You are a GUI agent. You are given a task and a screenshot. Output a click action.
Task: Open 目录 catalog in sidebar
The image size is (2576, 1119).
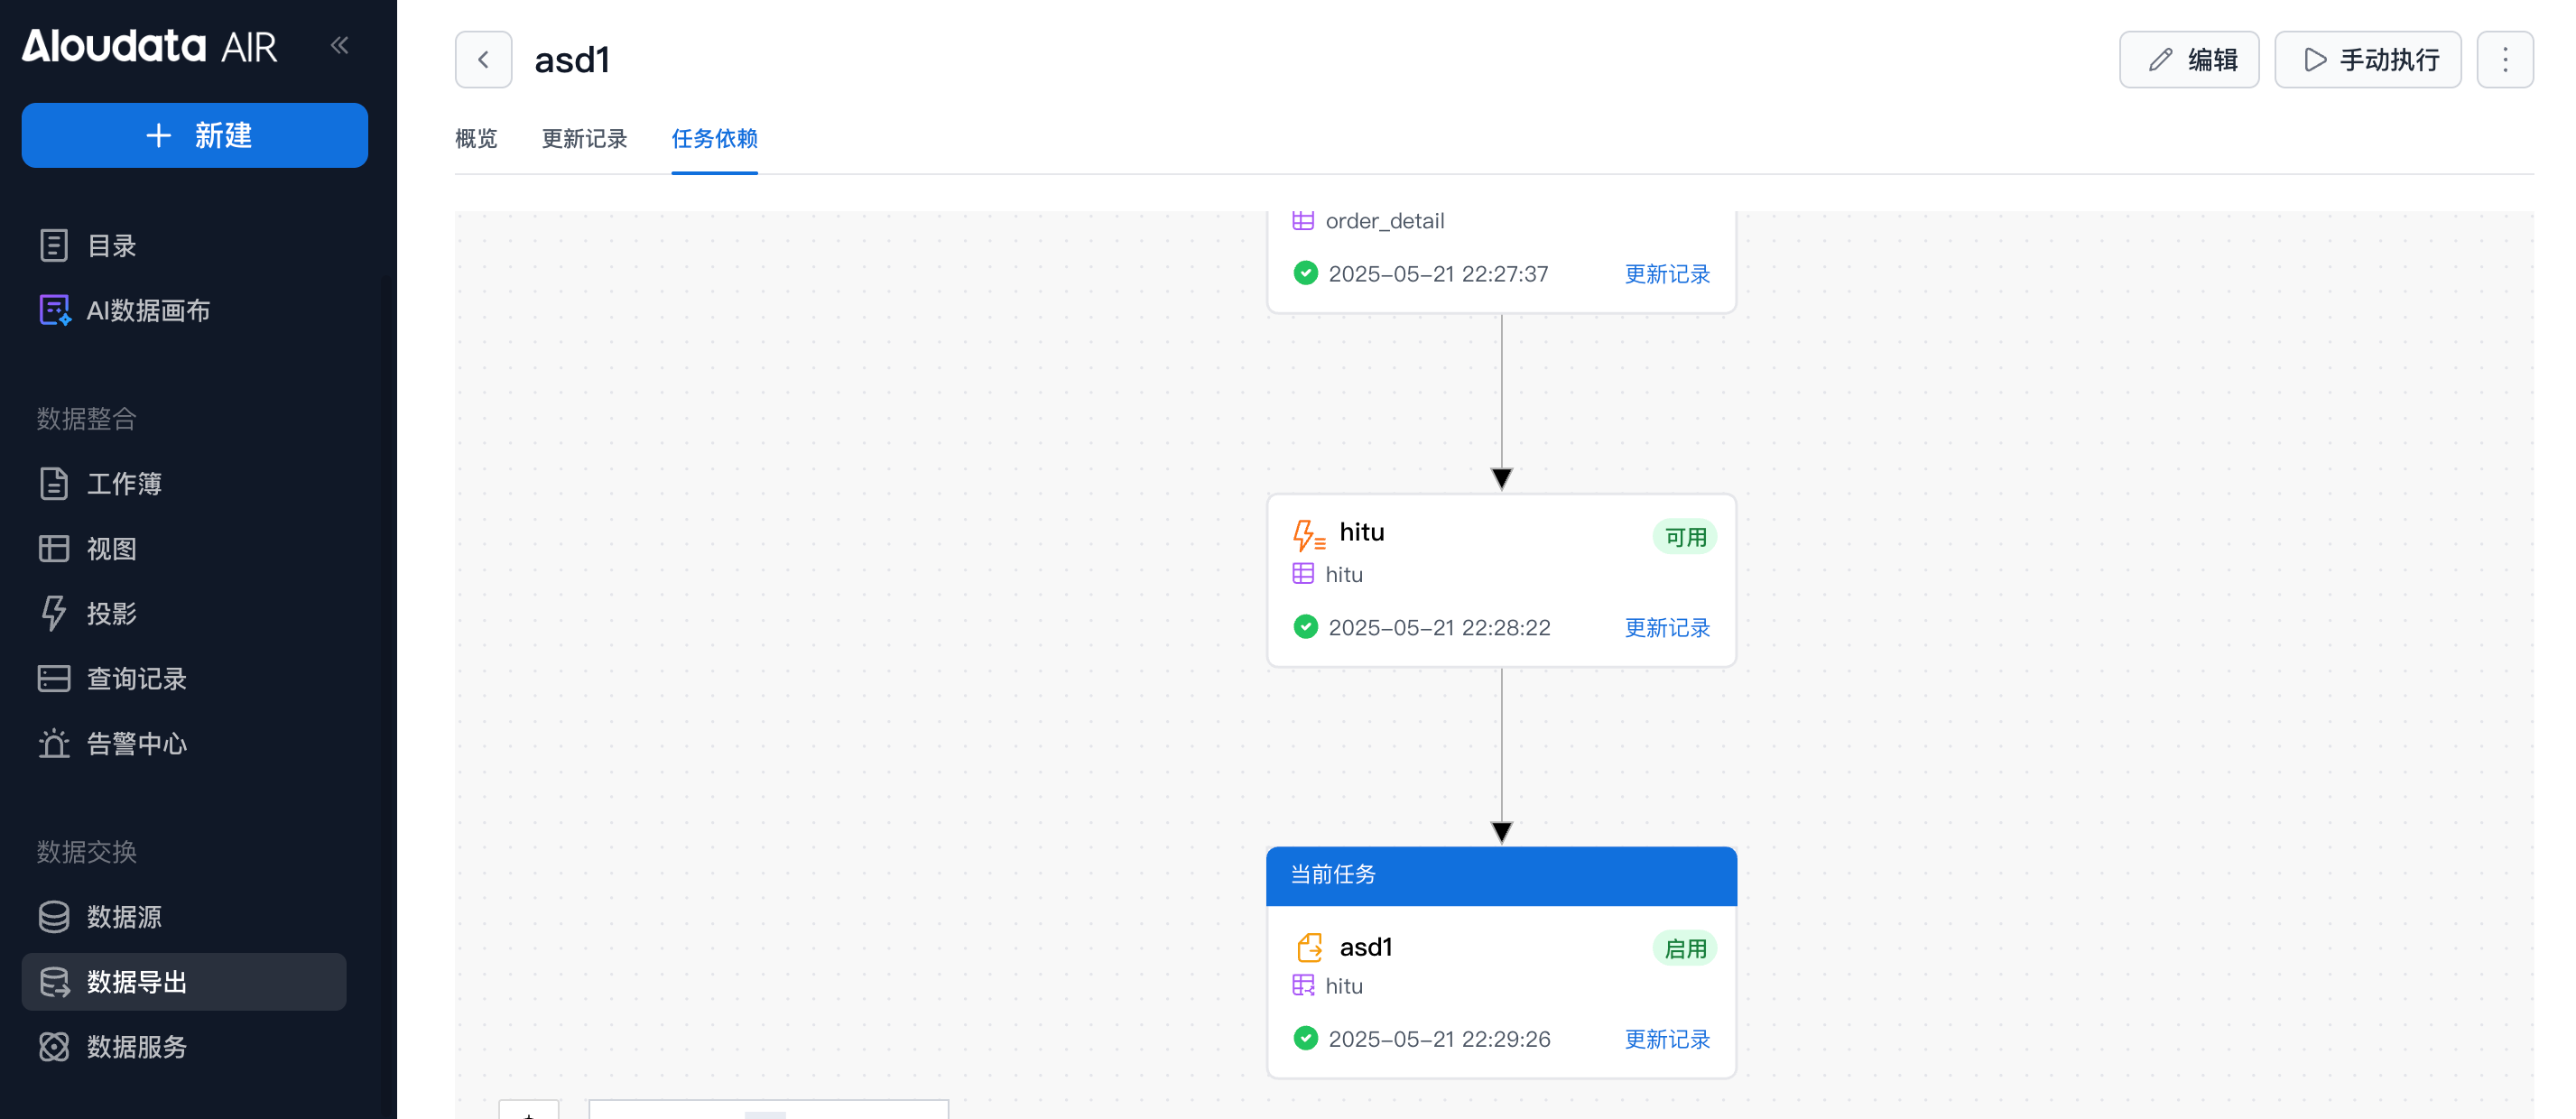(110, 246)
